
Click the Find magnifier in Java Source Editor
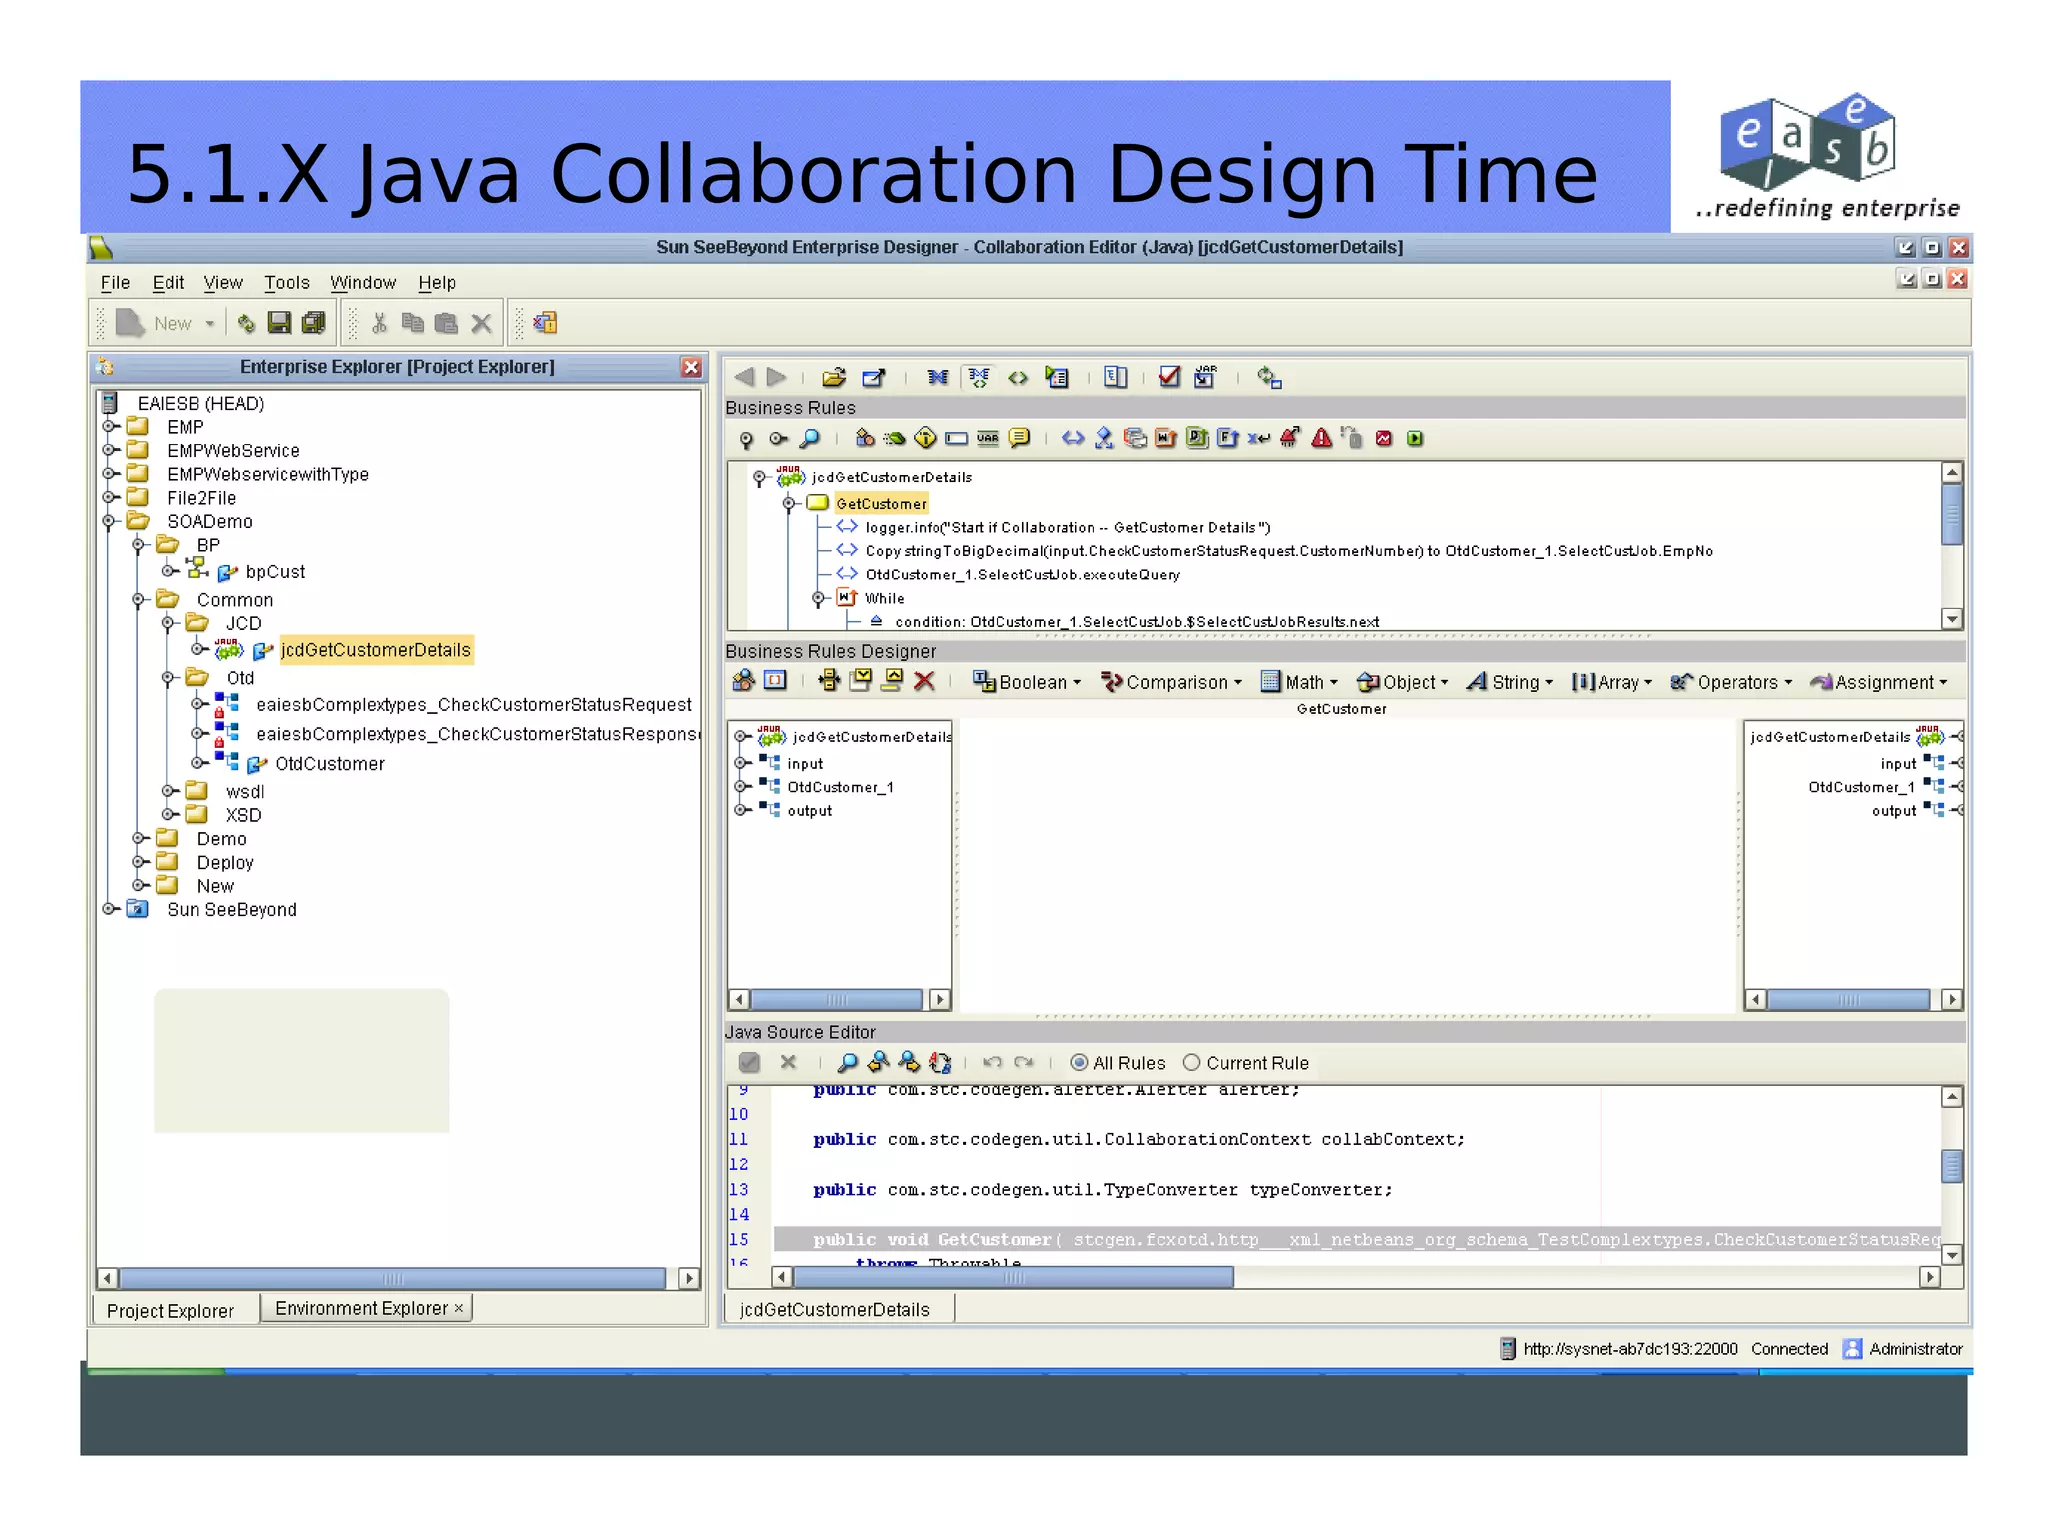847,1062
